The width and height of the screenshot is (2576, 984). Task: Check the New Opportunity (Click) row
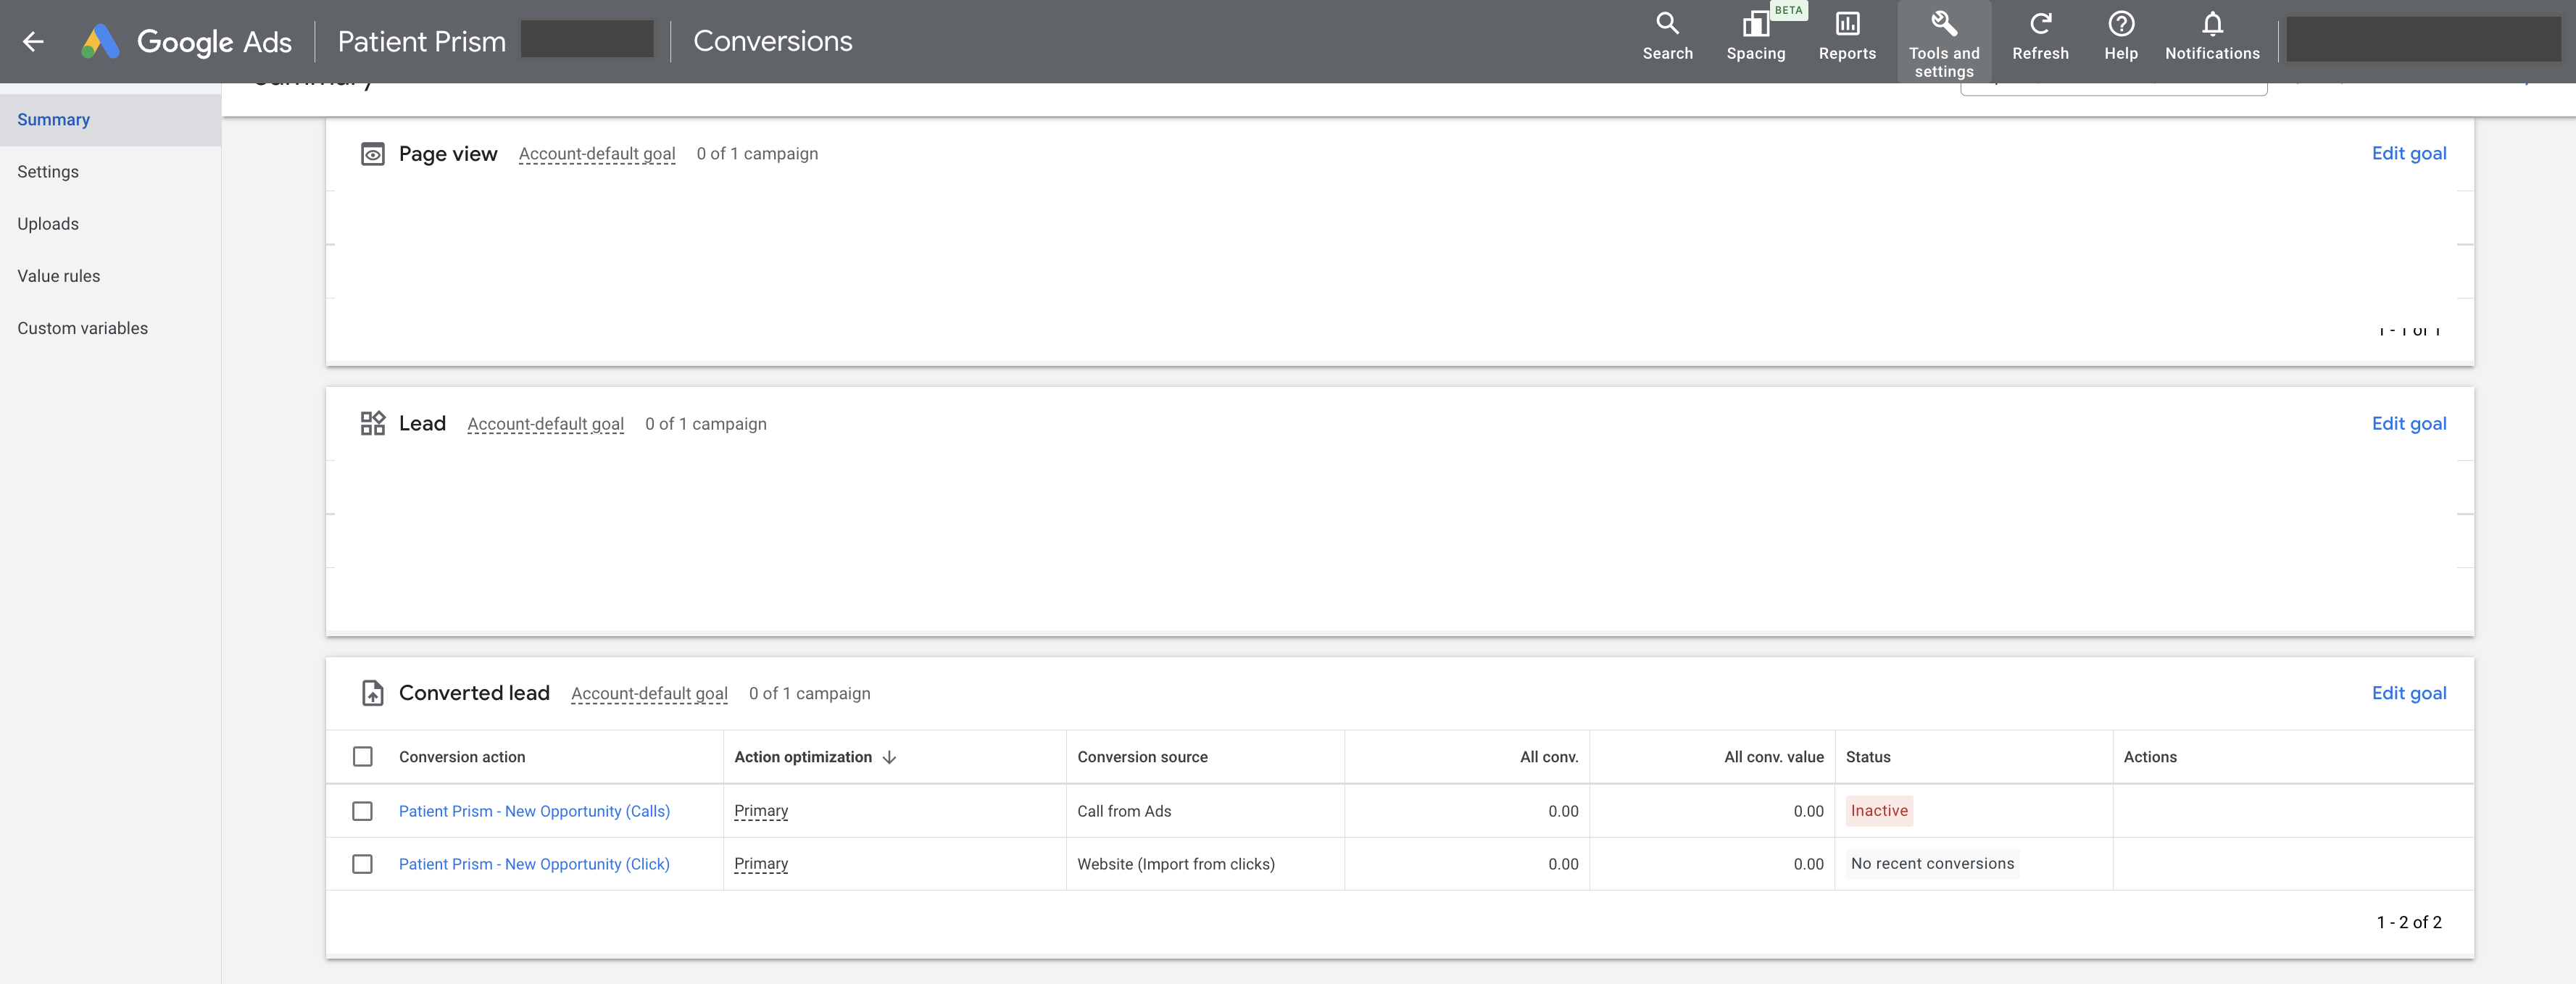pos(362,864)
